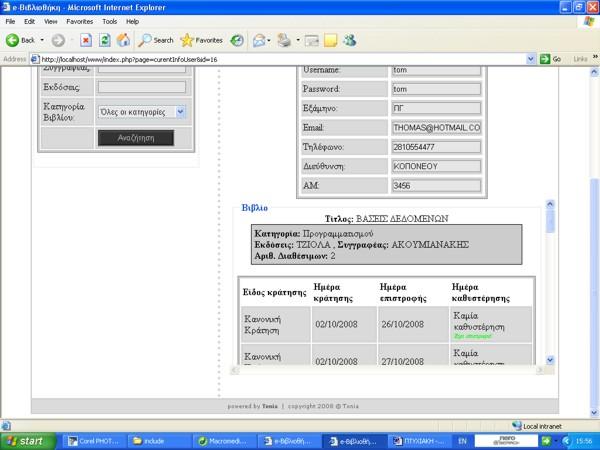Expand the Links toolbar chevron
Viewport: 600px width, 450px height.
(595, 57)
